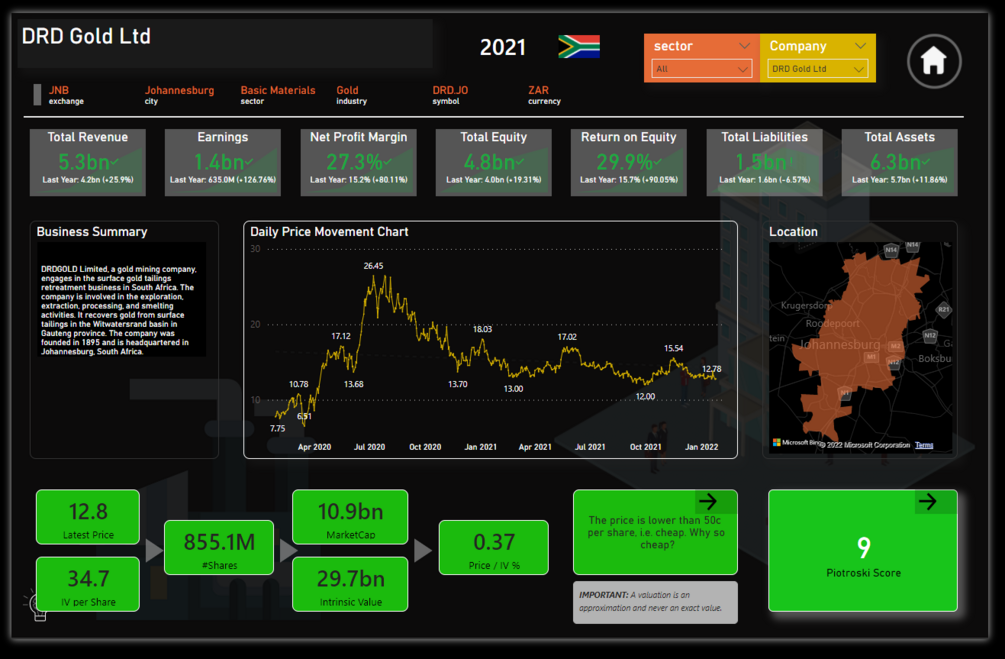The image size is (1005, 659).
Task: Open the Terms link on the map
Action: 924,445
